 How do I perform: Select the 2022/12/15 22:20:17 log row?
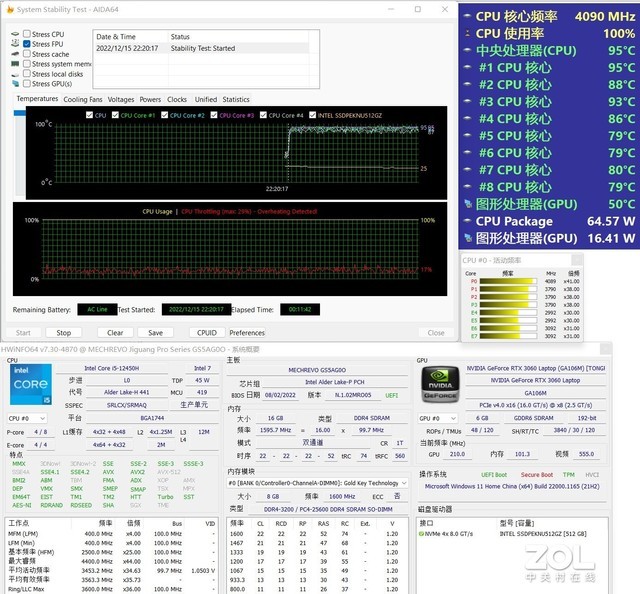202,48
